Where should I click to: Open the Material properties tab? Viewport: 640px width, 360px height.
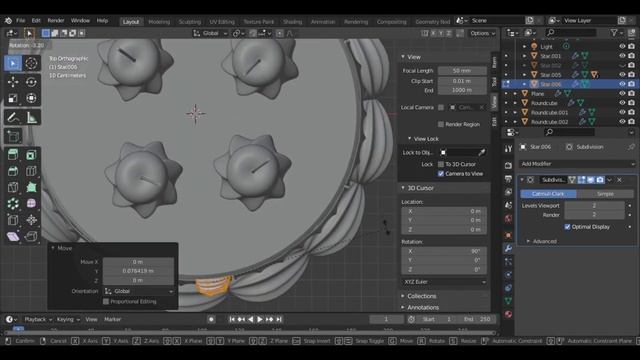tap(508, 314)
